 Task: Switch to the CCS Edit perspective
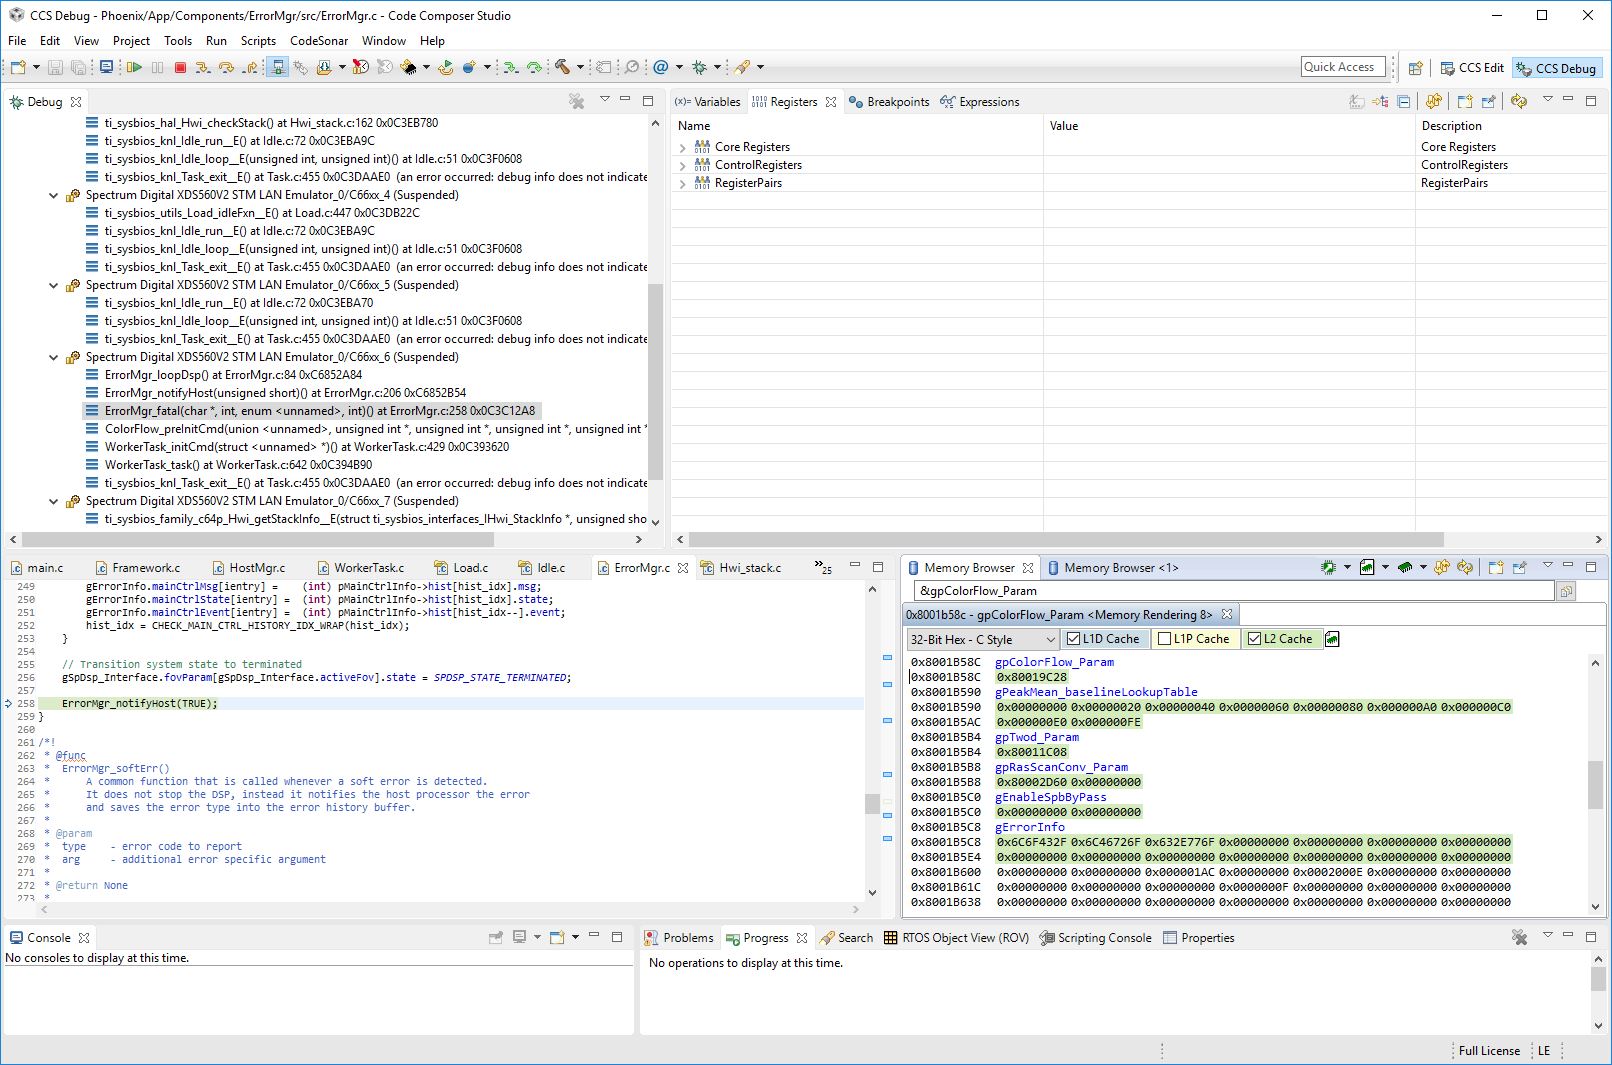tap(1471, 68)
